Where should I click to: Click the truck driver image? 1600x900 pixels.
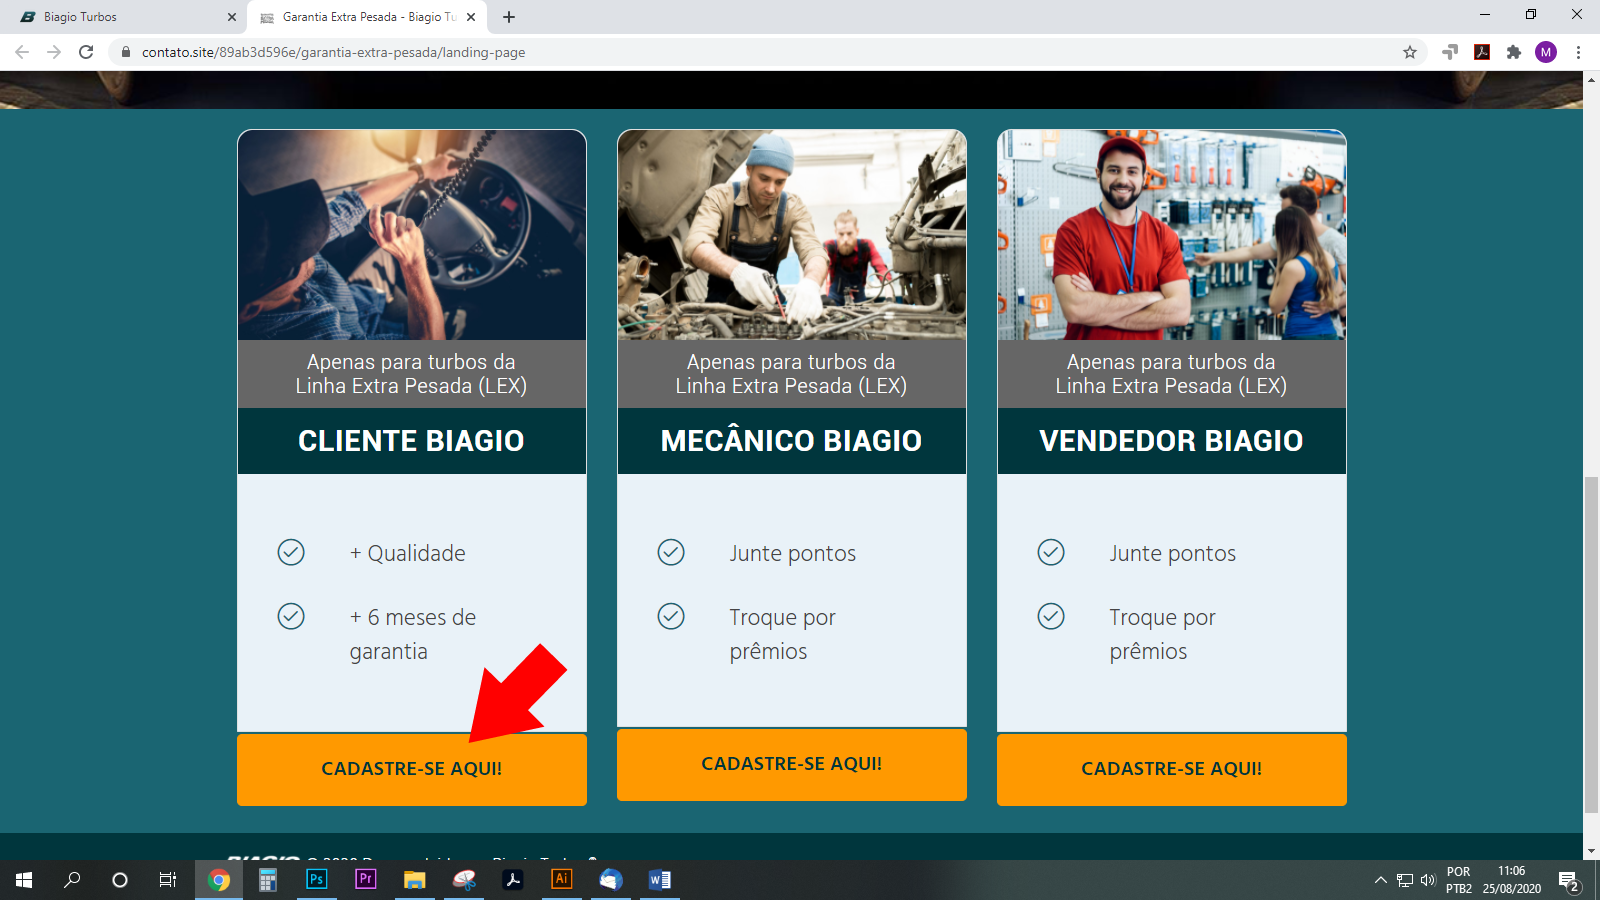click(x=412, y=235)
